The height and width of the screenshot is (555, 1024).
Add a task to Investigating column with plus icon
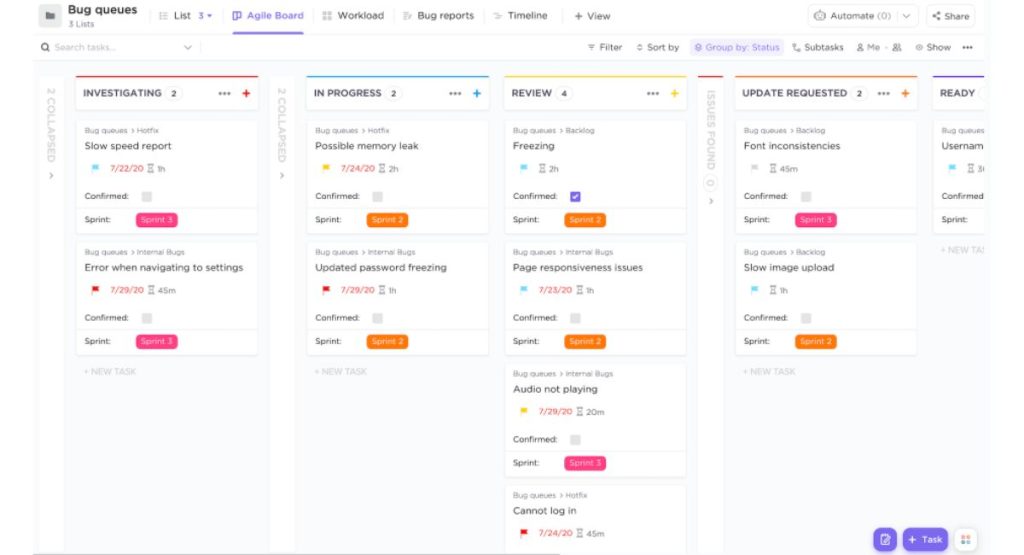pos(247,93)
